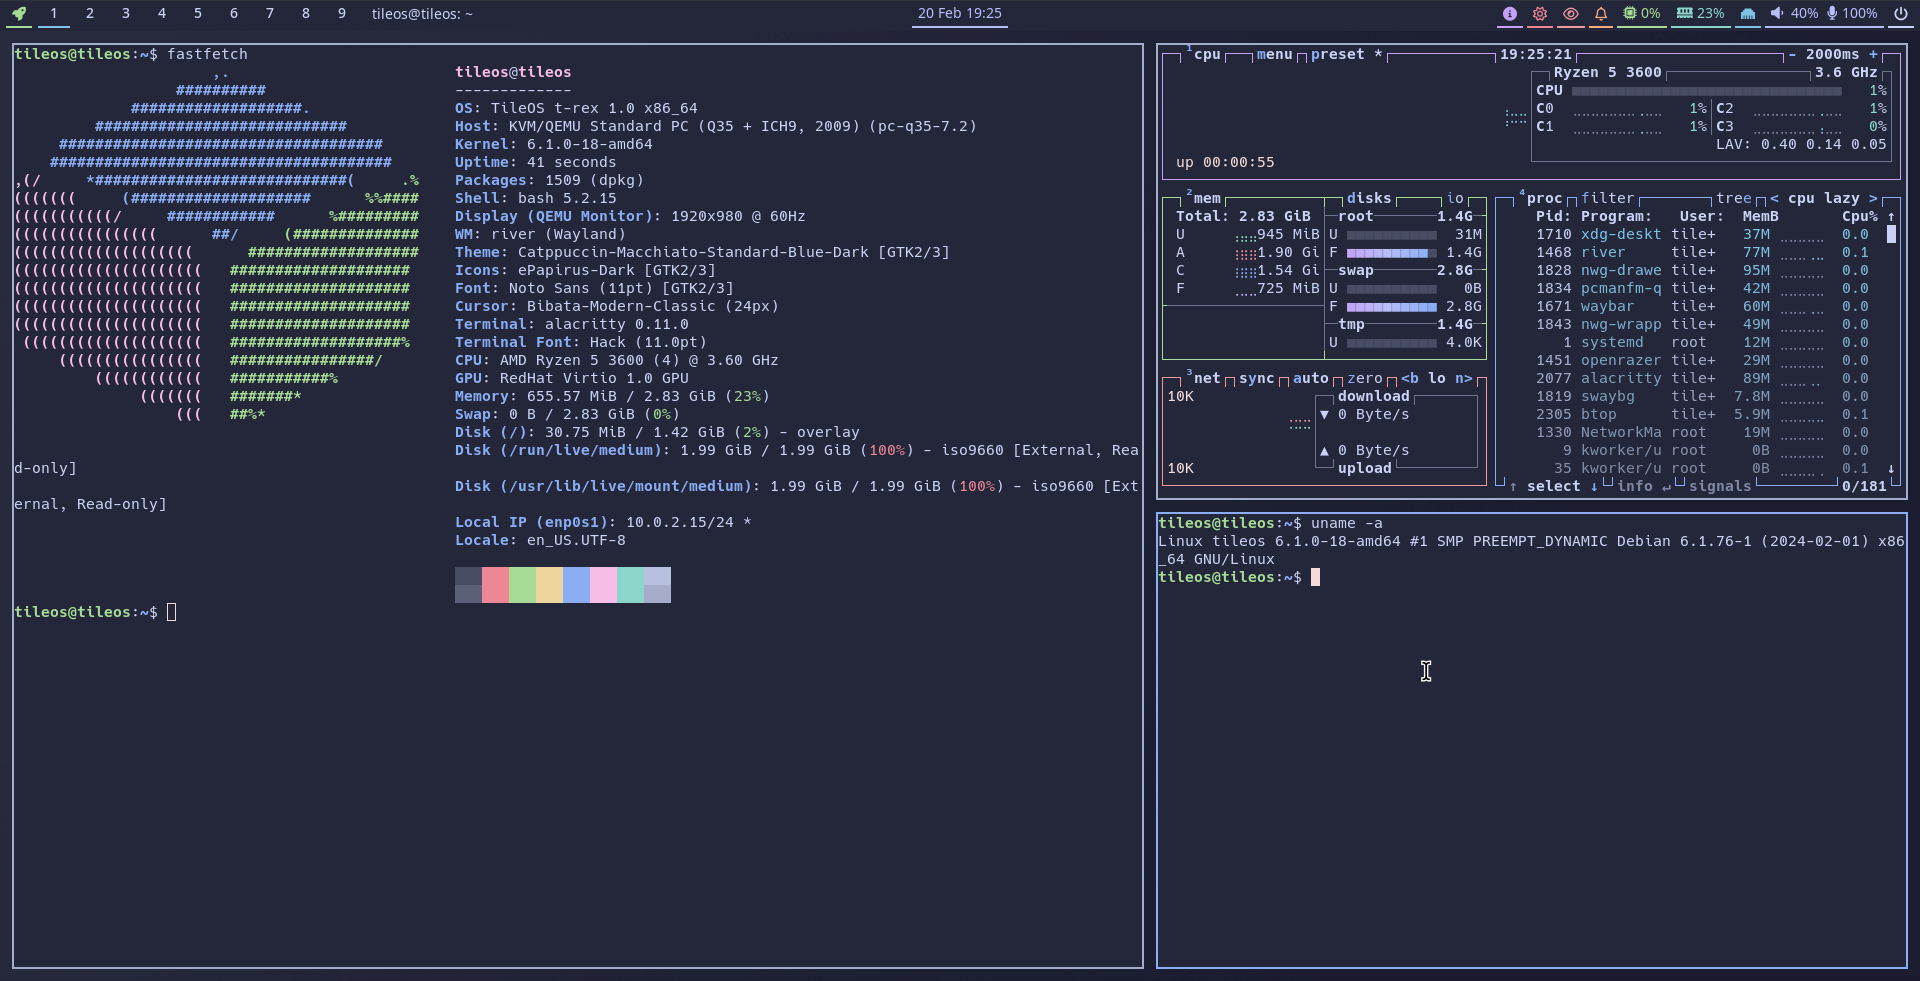Open the power menu icon
1920x981 pixels.
click(x=1900, y=13)
